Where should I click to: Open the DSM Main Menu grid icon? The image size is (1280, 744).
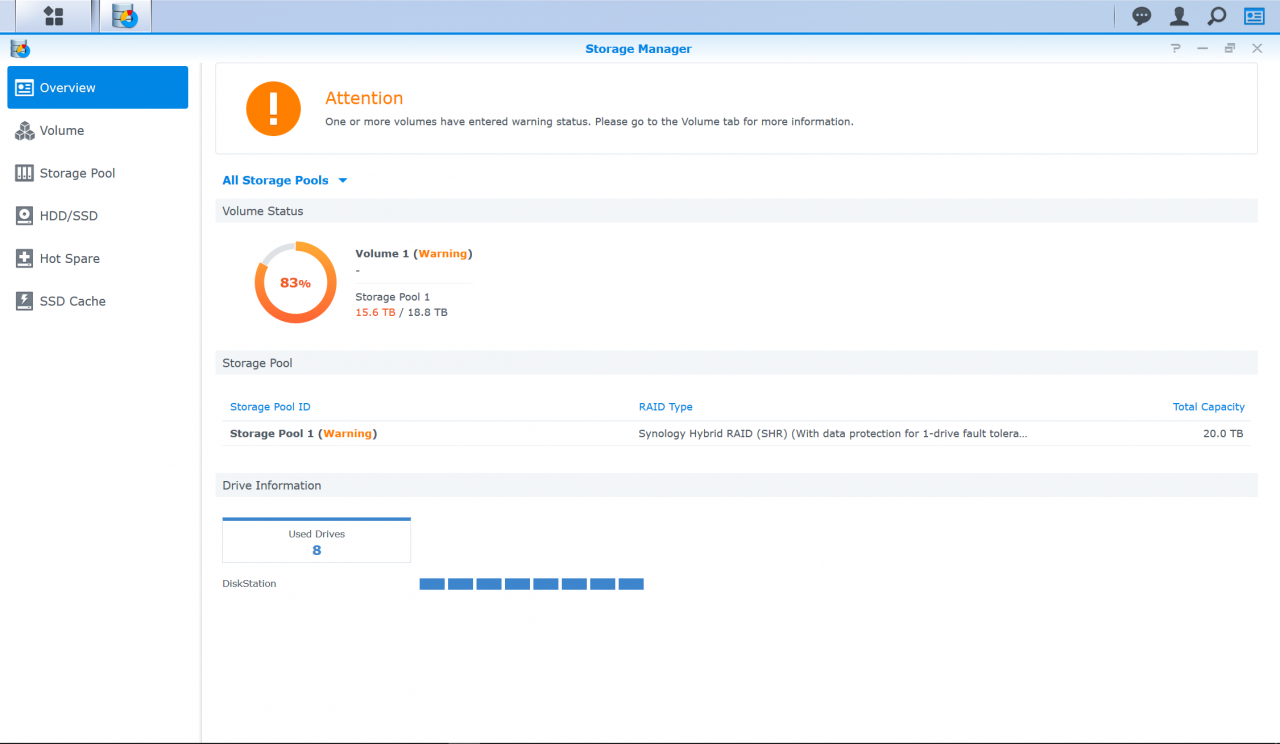click(x=53, y=16)
